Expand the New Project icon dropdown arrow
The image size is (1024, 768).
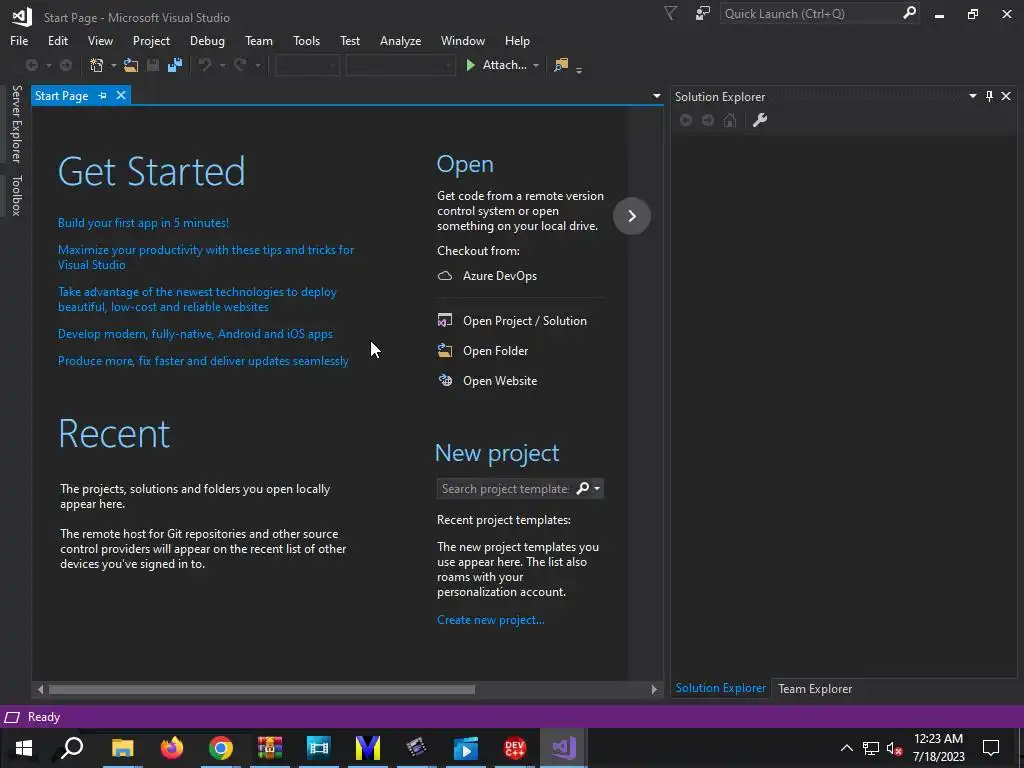pyautogui.click(x=113, y=65)
